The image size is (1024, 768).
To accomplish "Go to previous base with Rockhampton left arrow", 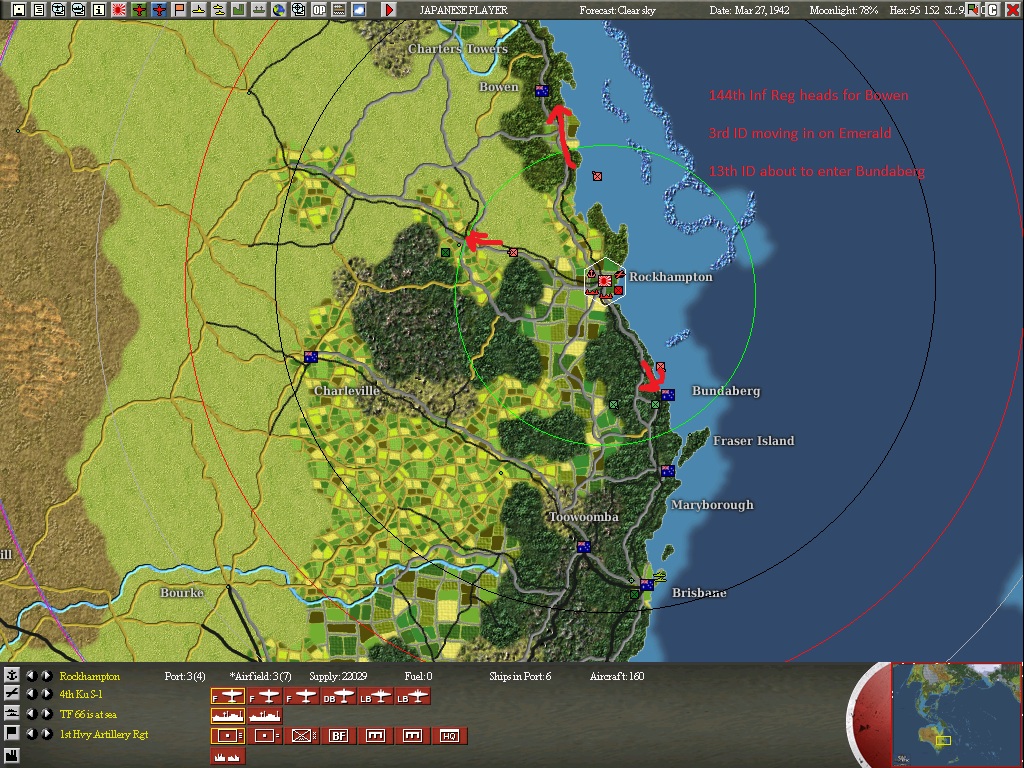I will (31, 676).
